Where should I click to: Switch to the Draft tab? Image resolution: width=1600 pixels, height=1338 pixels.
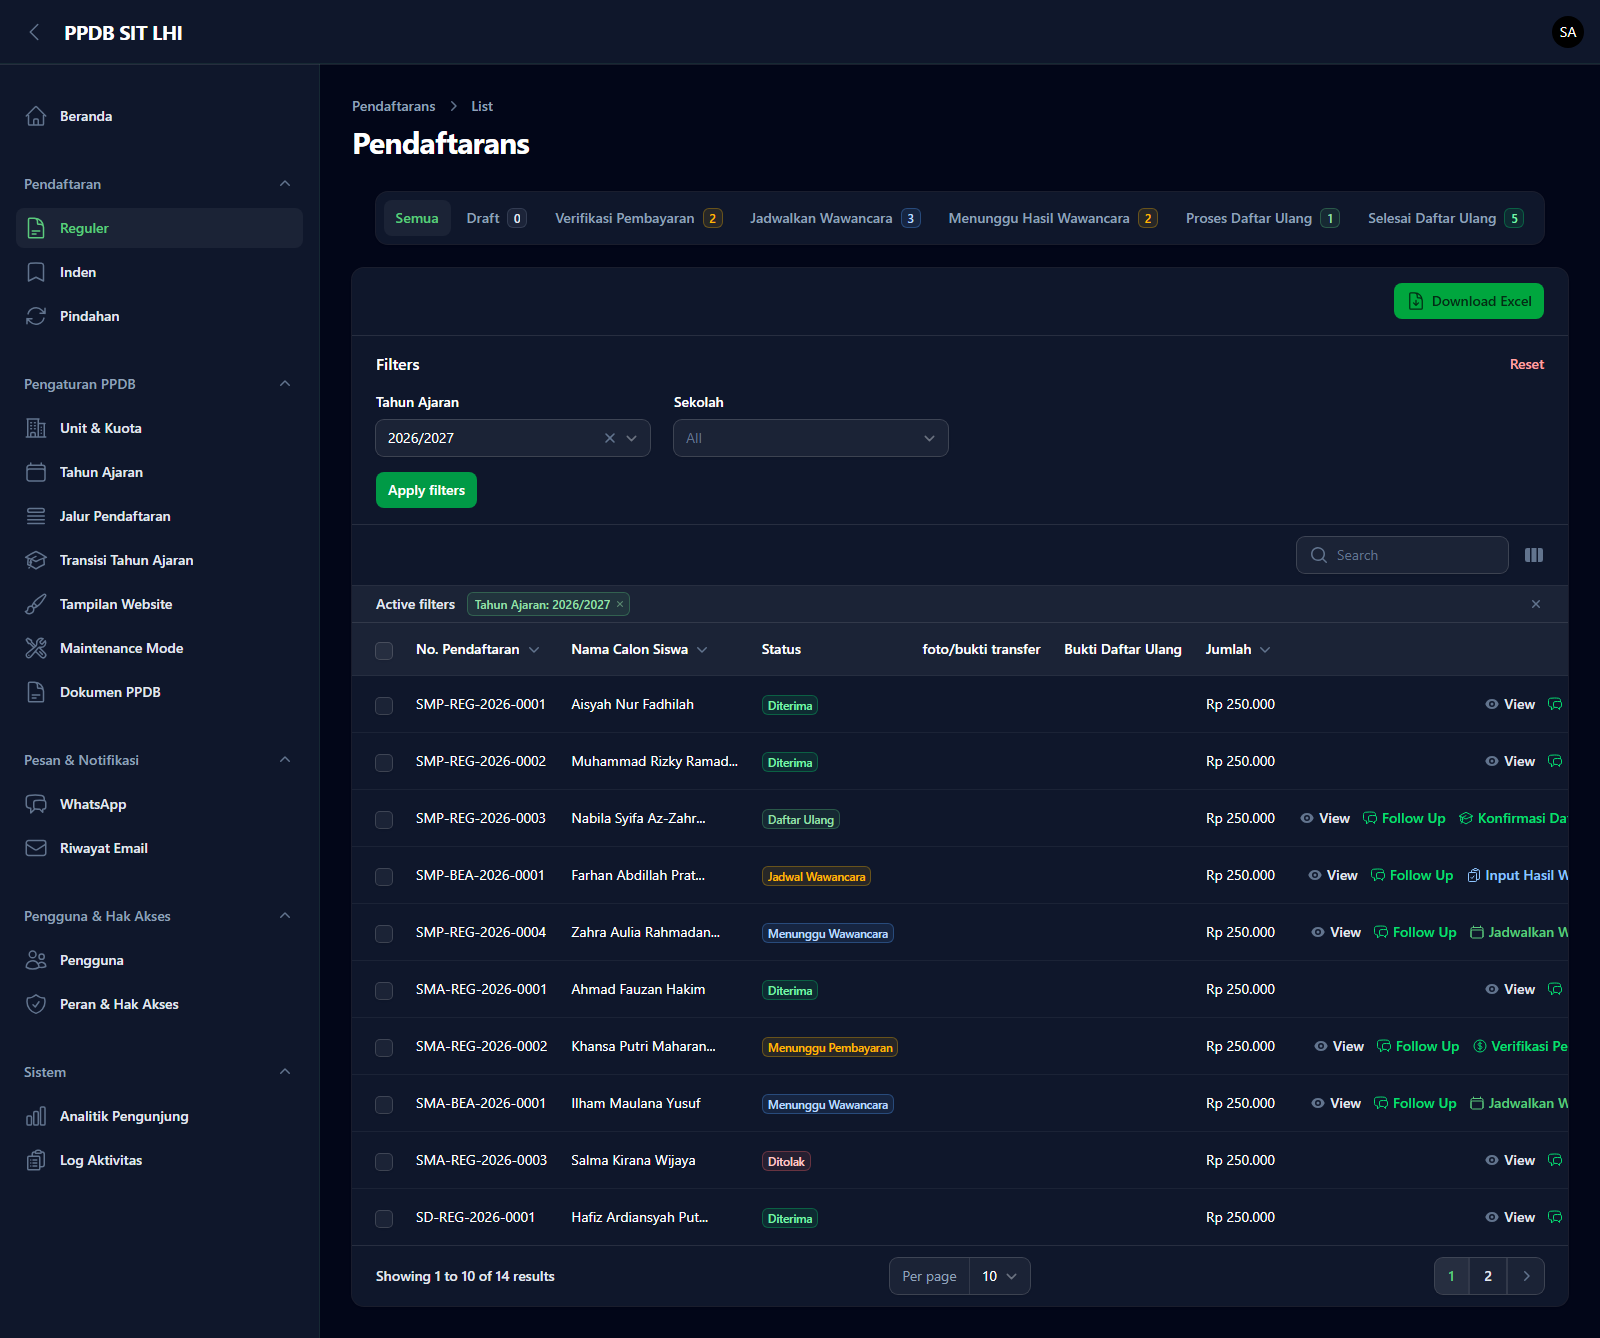click(x=496, y=218)
